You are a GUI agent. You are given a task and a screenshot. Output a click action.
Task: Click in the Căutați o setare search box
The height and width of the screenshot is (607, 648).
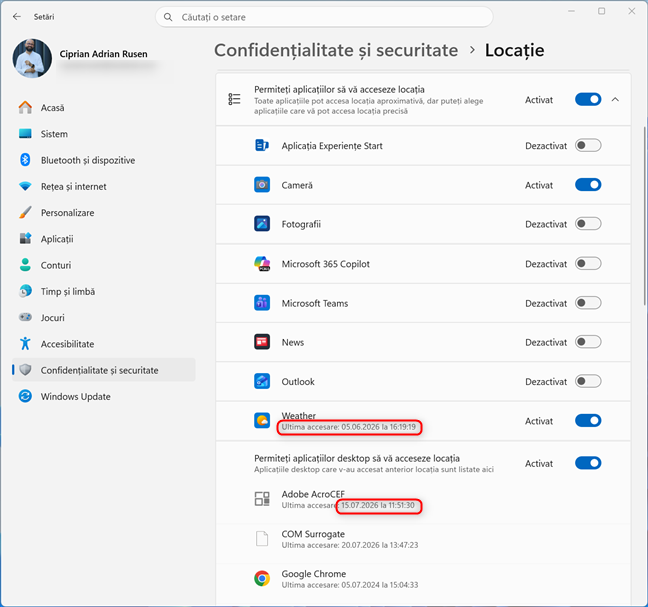coord(324,17)
